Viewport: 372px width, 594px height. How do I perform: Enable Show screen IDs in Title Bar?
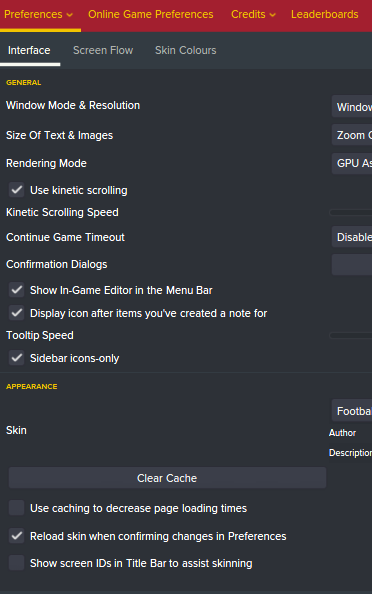(x=17, y=563)
